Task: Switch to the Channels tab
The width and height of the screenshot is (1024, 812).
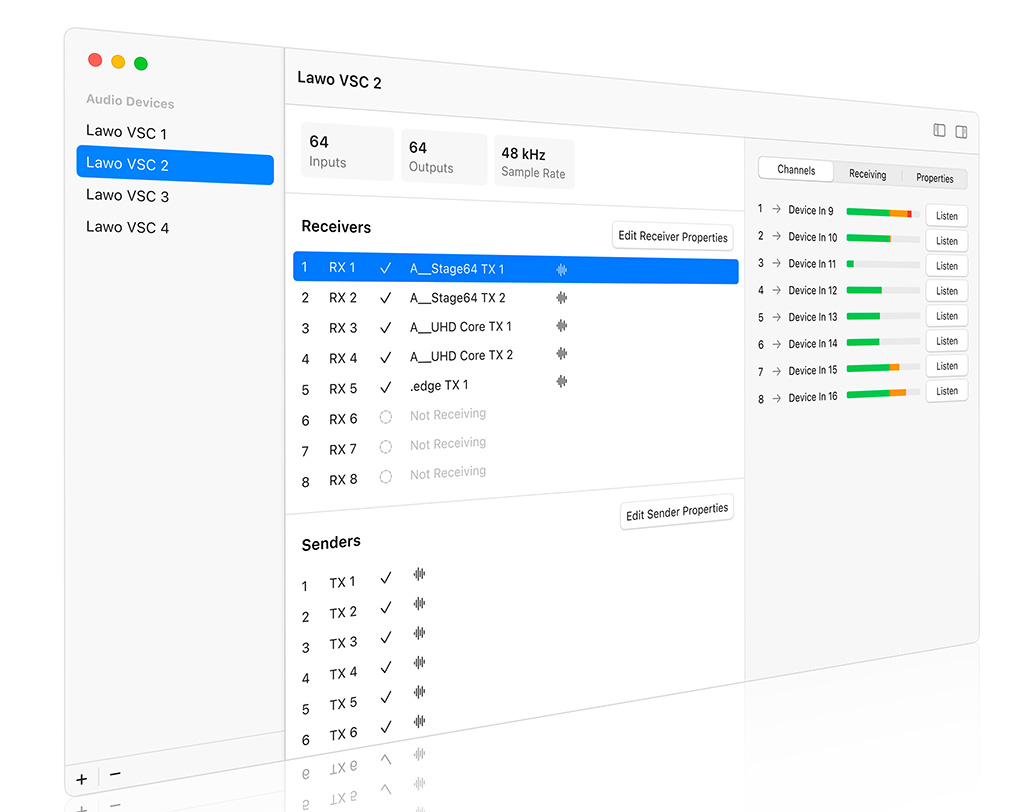Action: coord(796,170)
